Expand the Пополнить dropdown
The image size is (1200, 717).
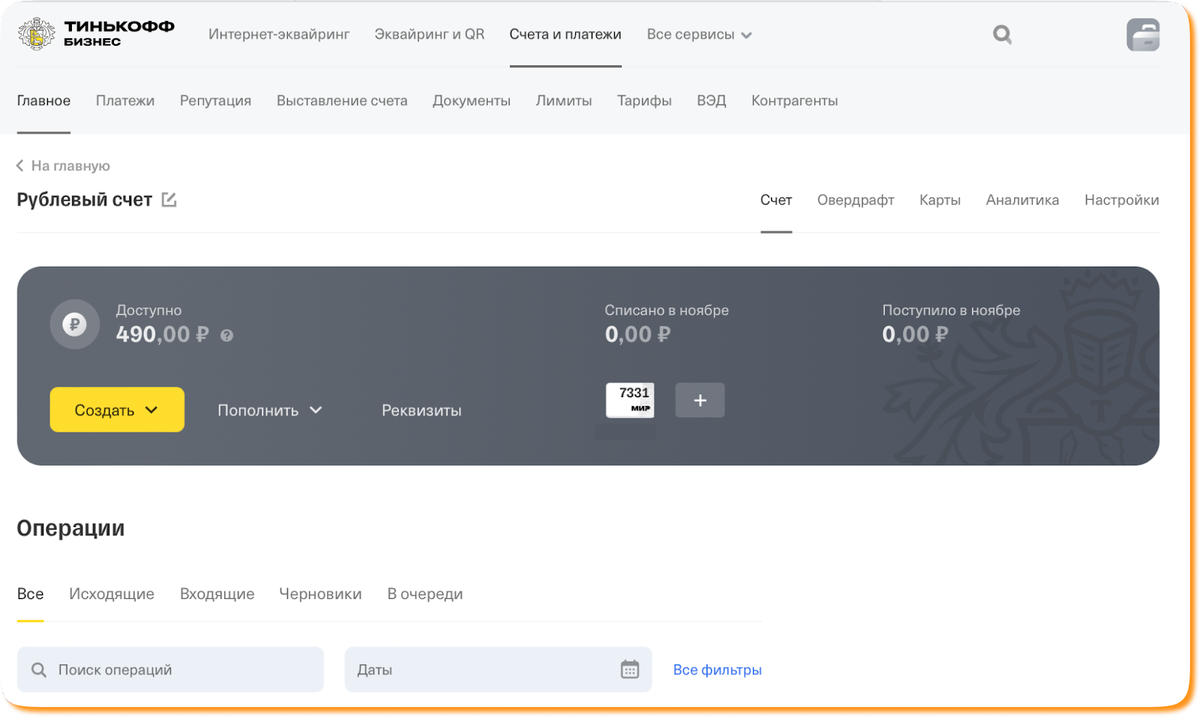(x=270, y=410)
